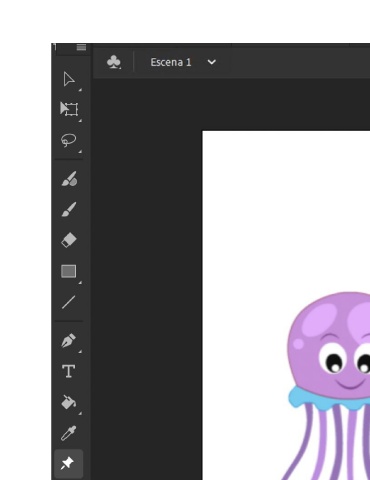Select the Selection arrow tool
The image size is (370, 480).
[69, 79]
